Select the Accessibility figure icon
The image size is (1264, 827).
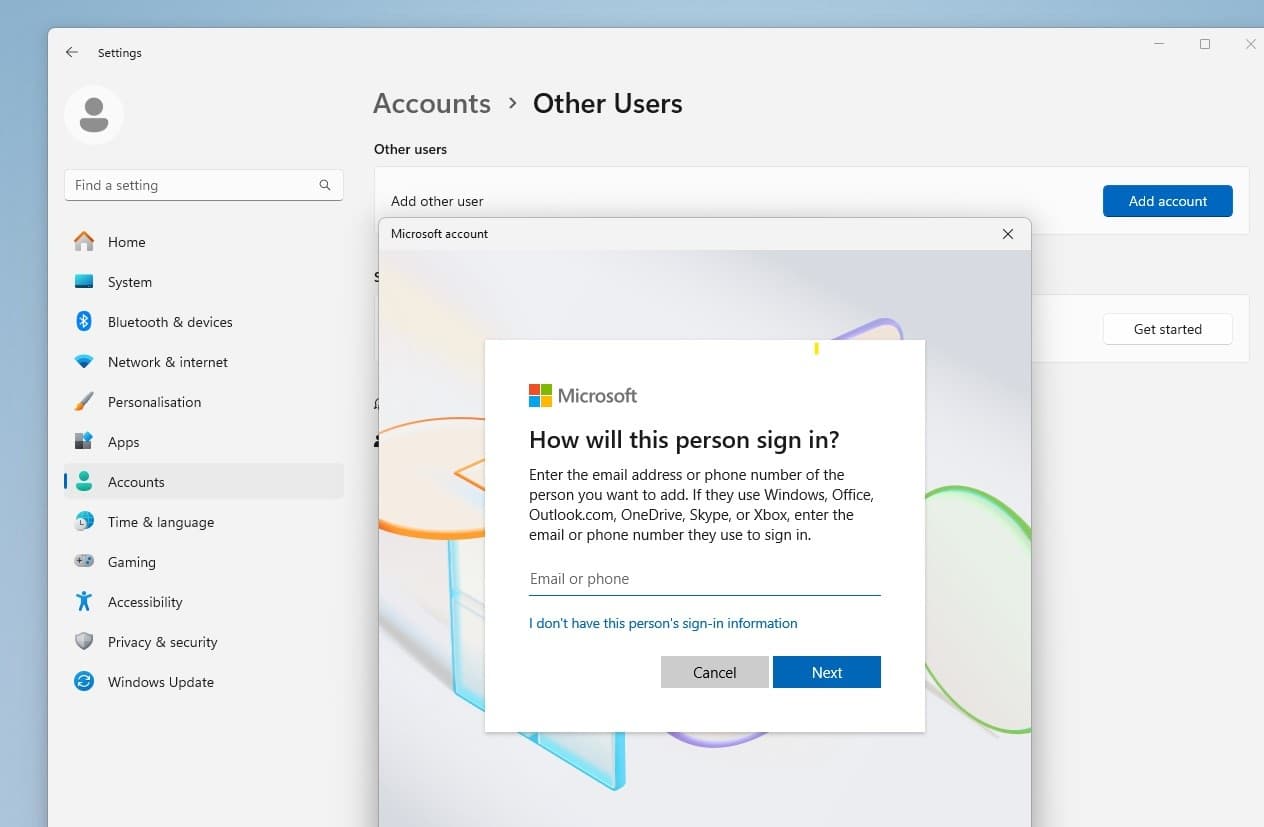tap(84, 602)
